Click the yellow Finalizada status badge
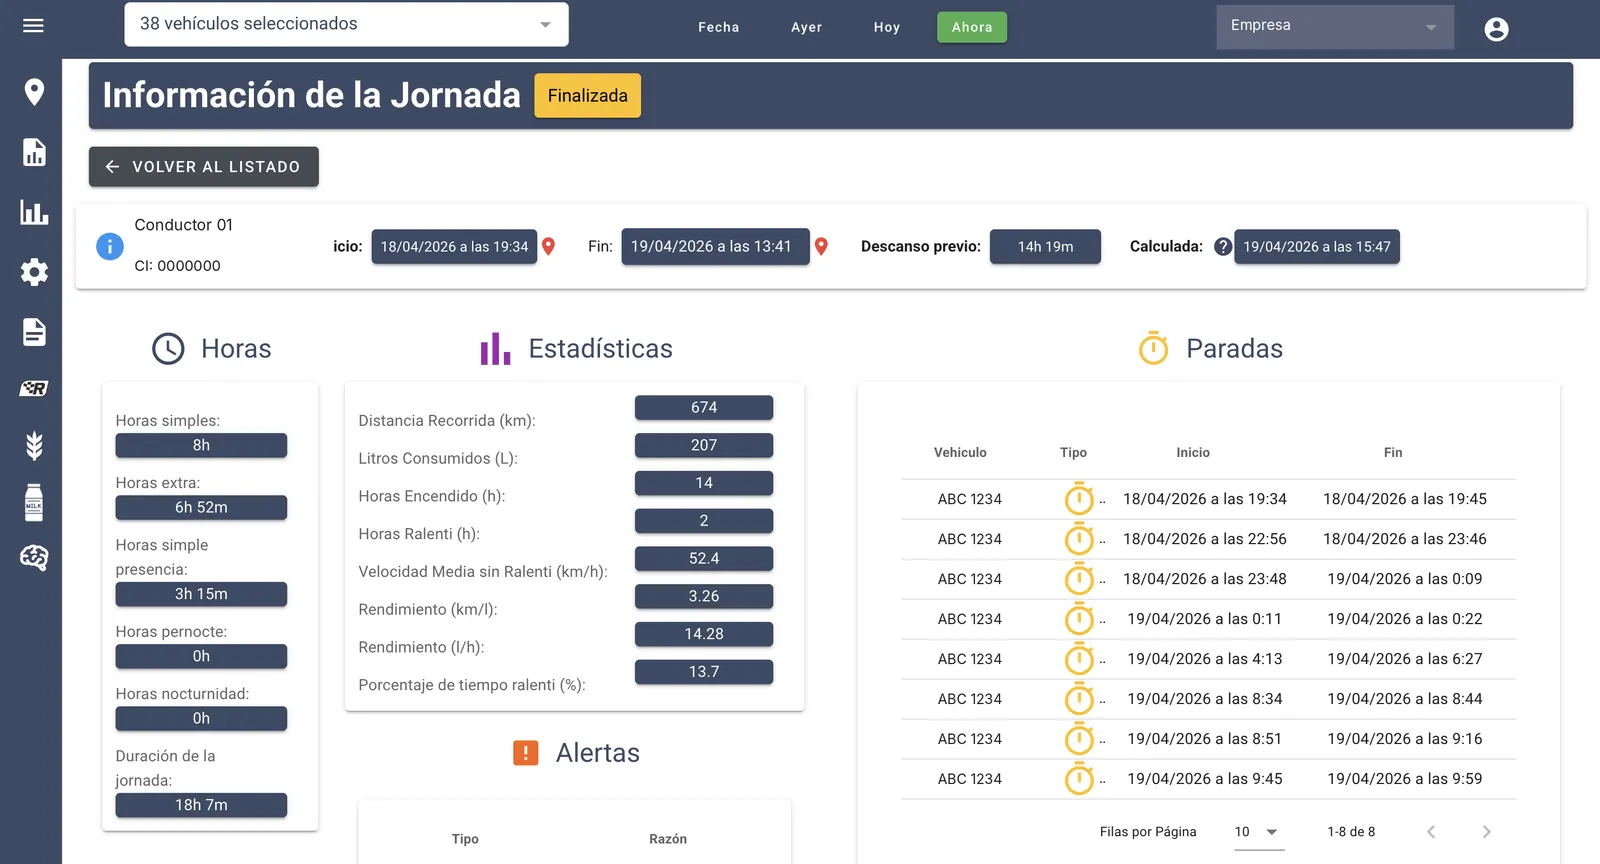The height and width of the screenshot is (864, 1600). tap(588, 96)
